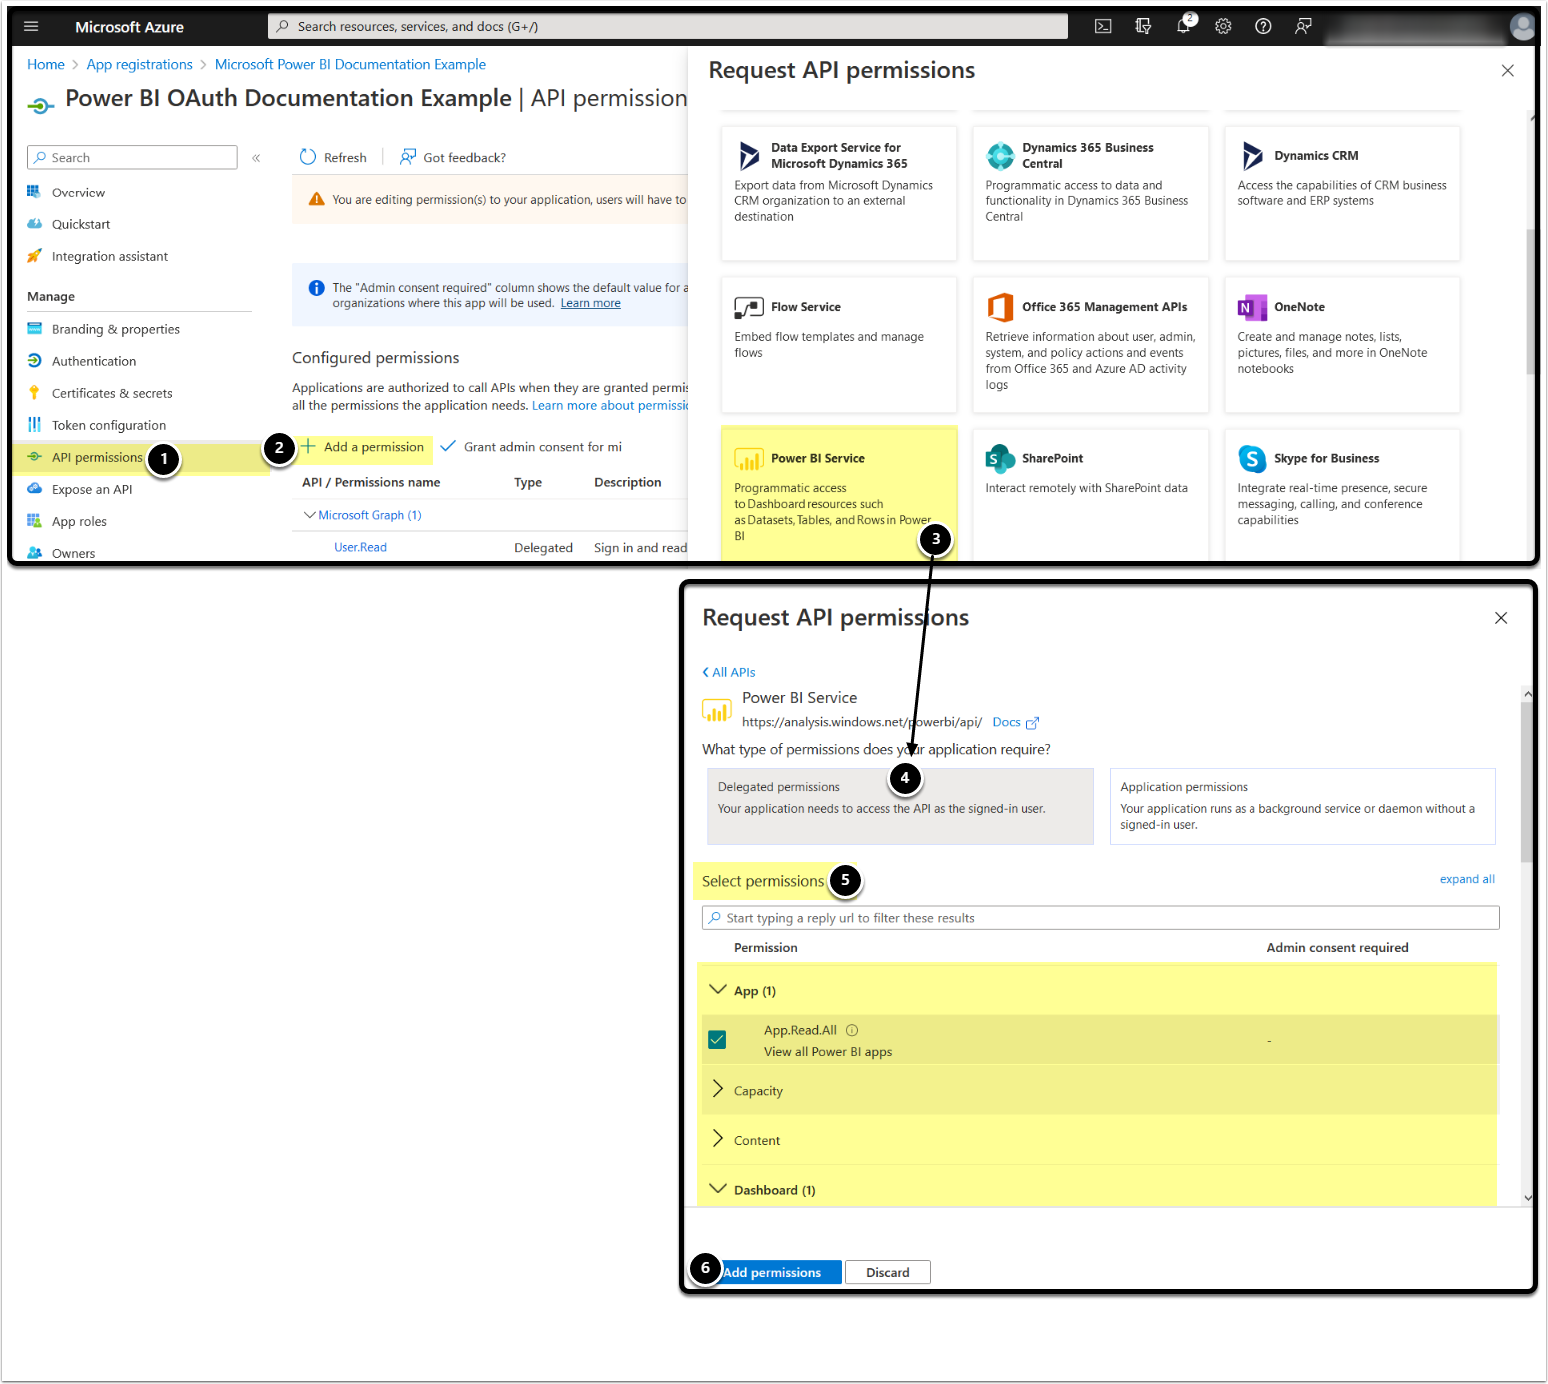The image size is (1548, 1384).
Task: Click the User.Read permission link
Action: pyautogui.click(x=360, y=547)
